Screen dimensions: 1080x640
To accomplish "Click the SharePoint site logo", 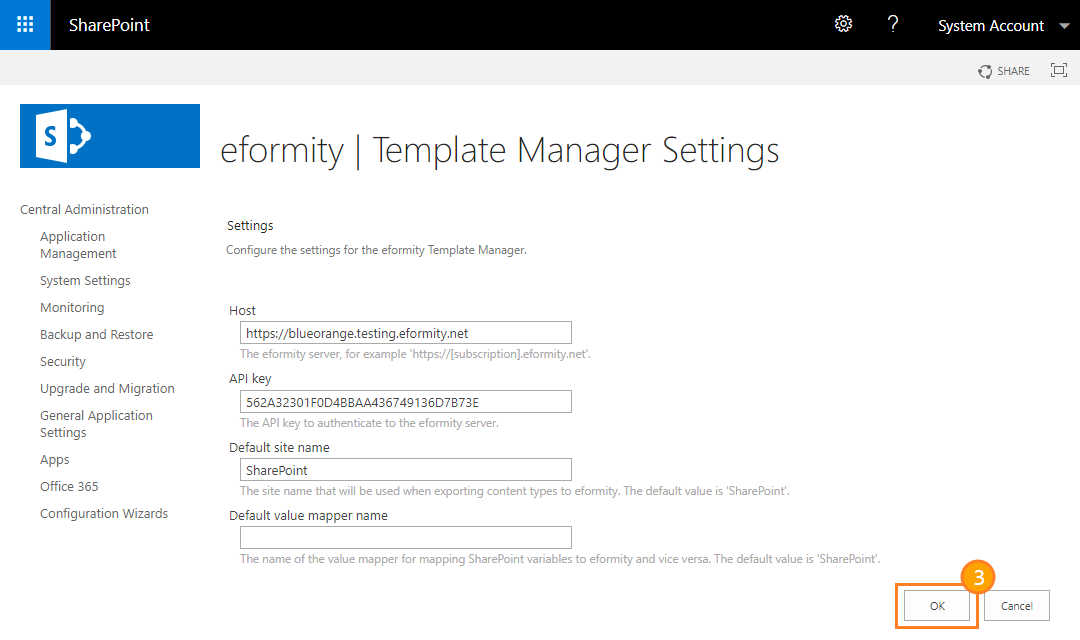I will point(110,136).
